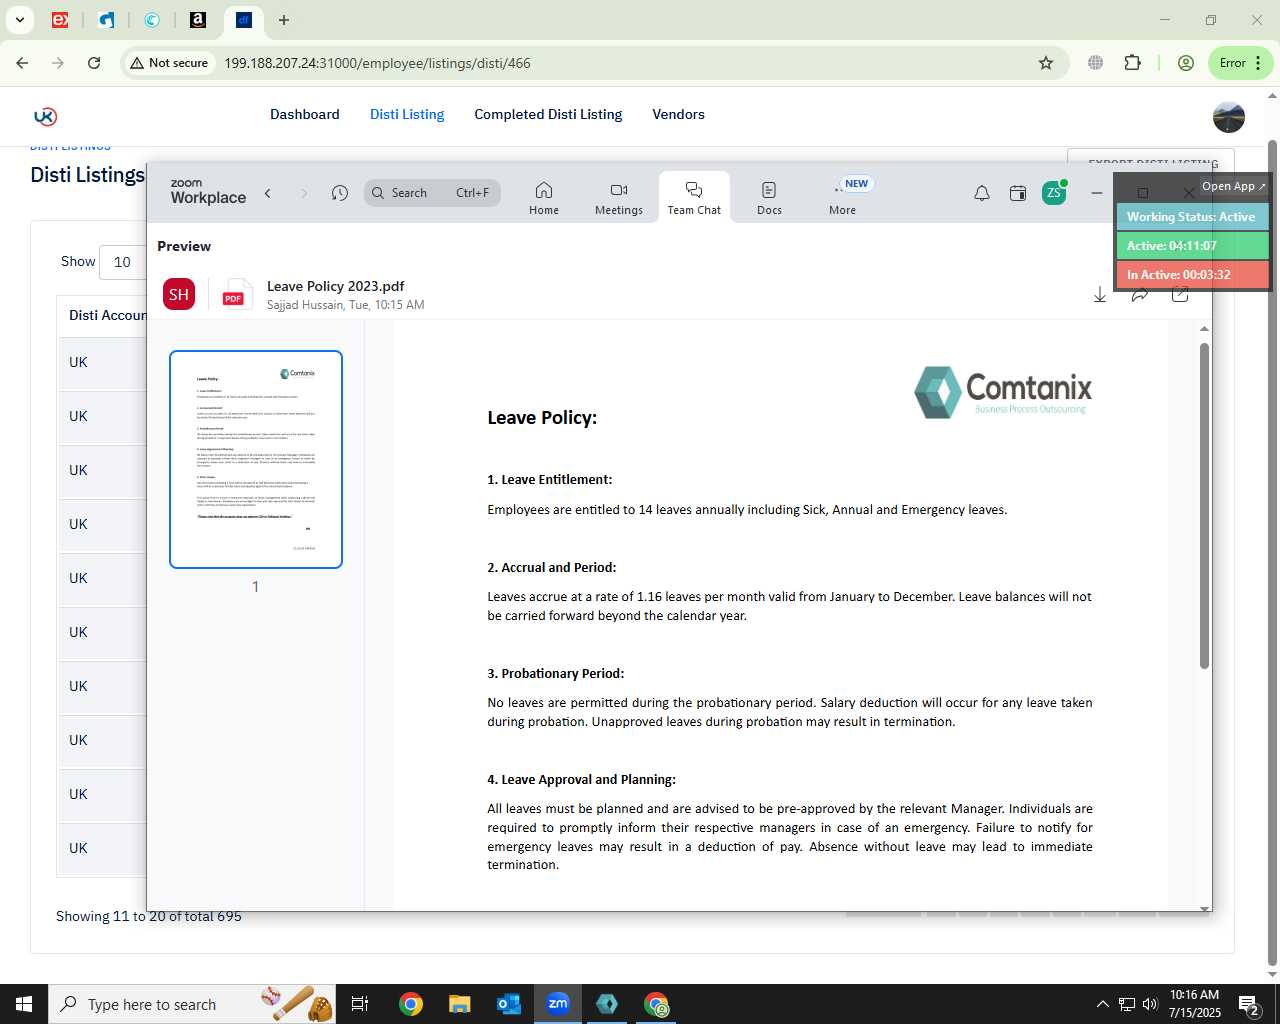Bookmark this page with star icon

pyautogui.click(x=1046, y=63)
